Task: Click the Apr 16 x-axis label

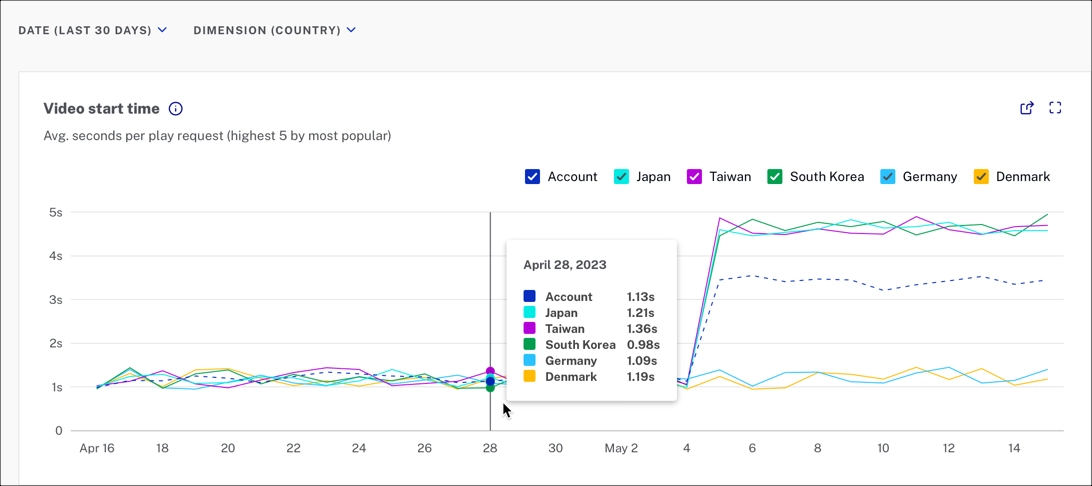Action: click(x=97, y=449)
